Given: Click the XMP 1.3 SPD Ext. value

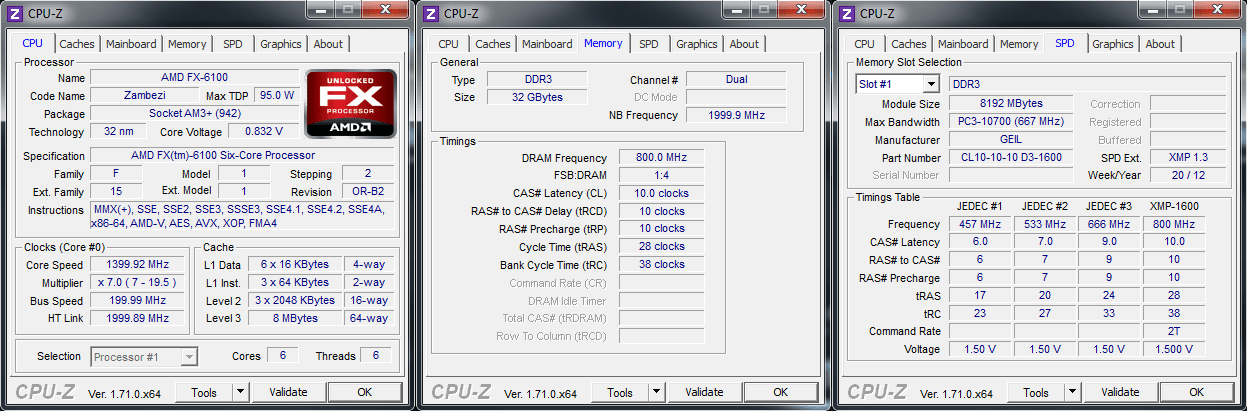Looking at the screenshot, I should [x=1187, y=158].
